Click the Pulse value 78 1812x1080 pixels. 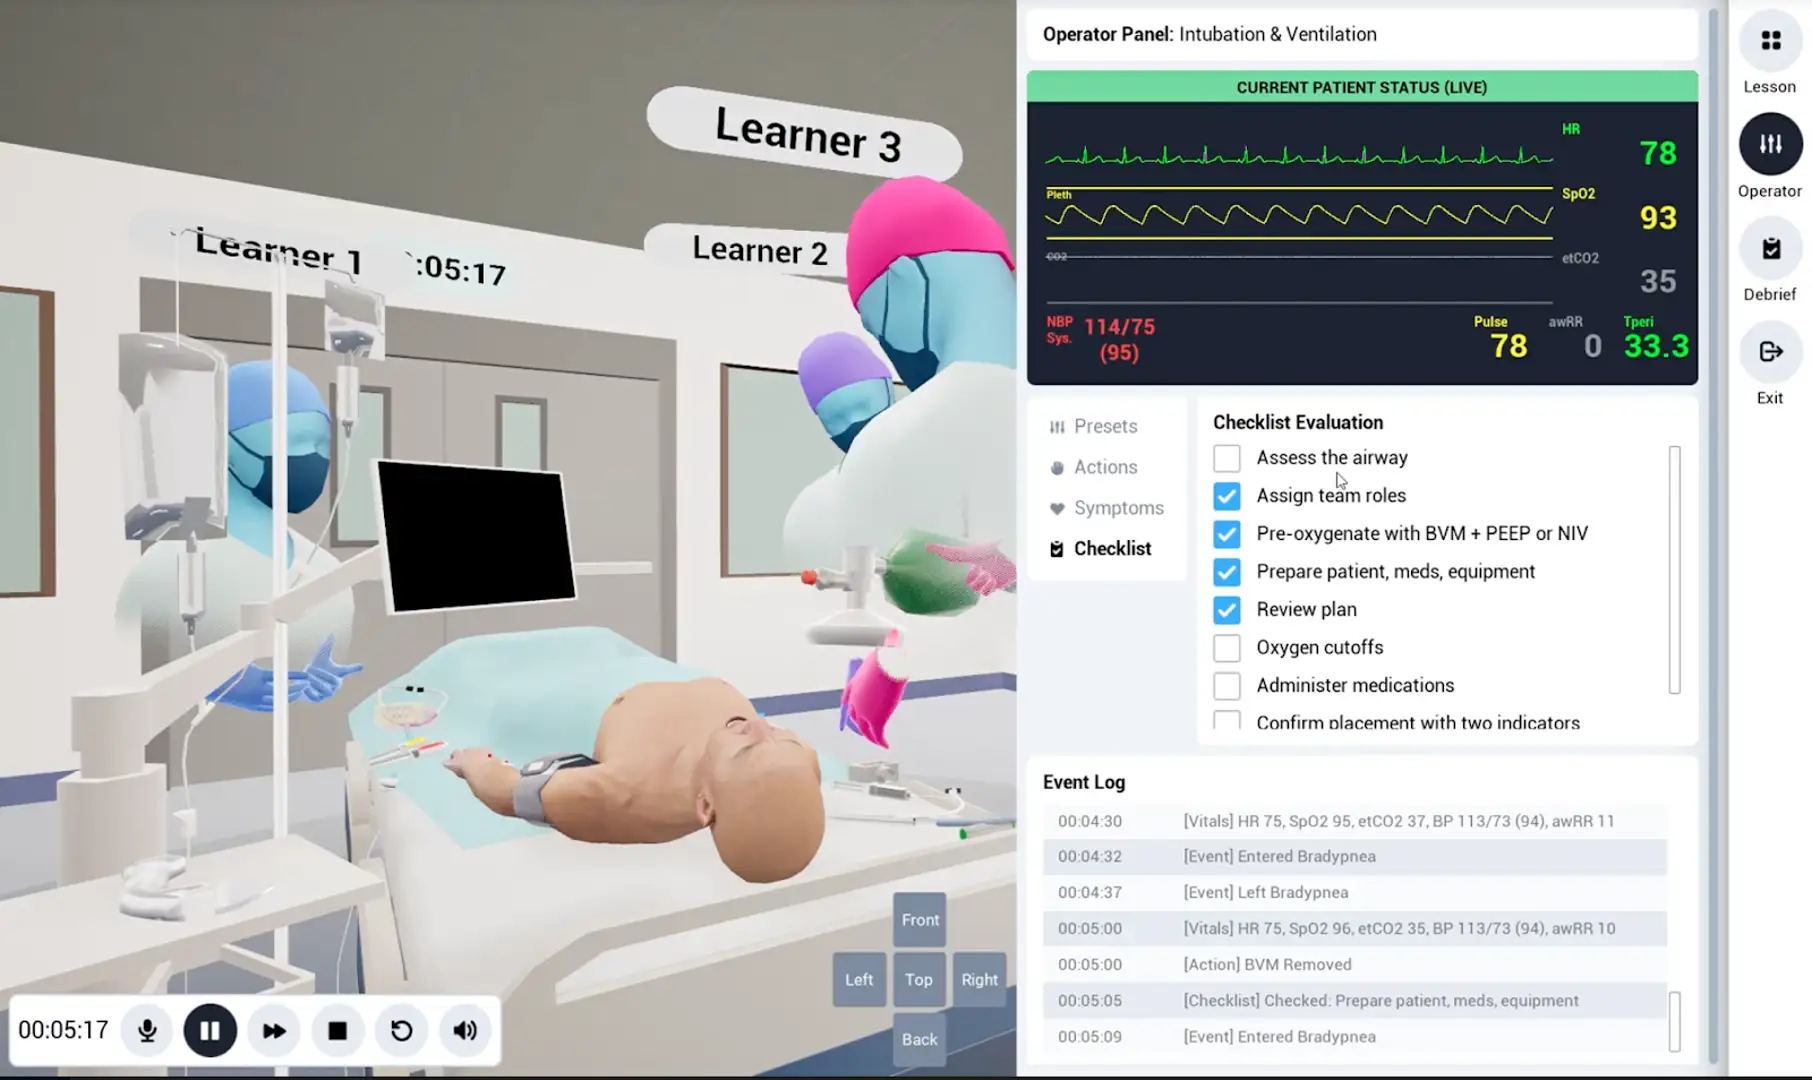[x=1508, y=346]
